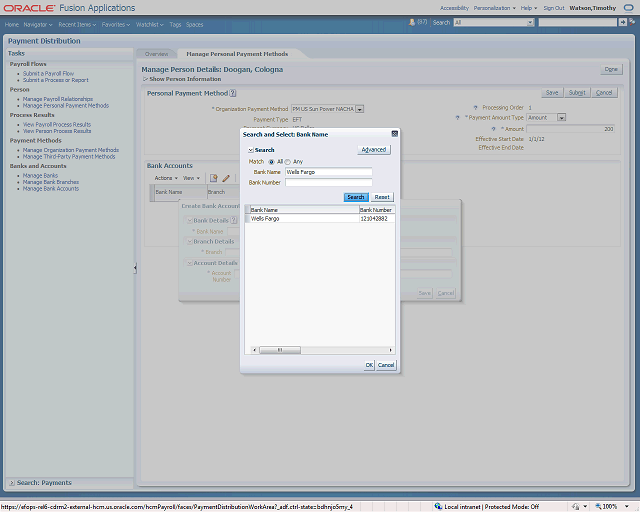
Task: Click the Reset button
Action: 382,197
